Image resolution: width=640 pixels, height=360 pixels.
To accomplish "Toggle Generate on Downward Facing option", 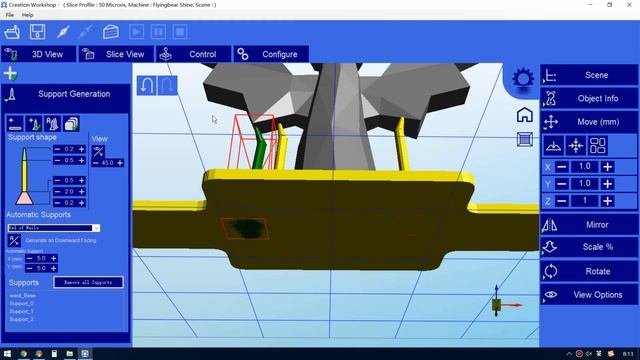I will pyautogui.click(x=14, y=240).
